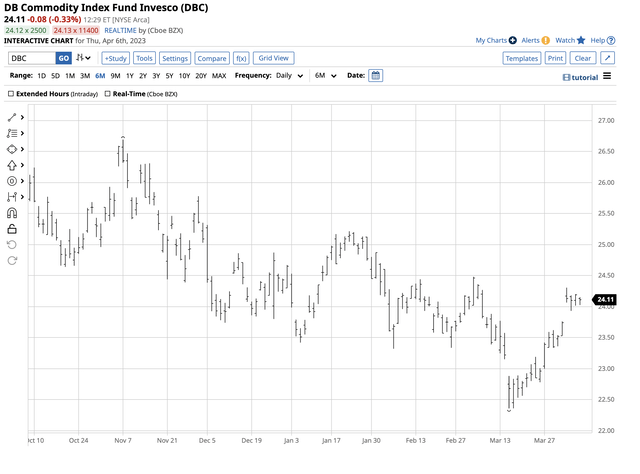The width and height of the screenshot is (640, 474).
Task: Open the date calendar picker icon
Action: click(x=376, y=76)
